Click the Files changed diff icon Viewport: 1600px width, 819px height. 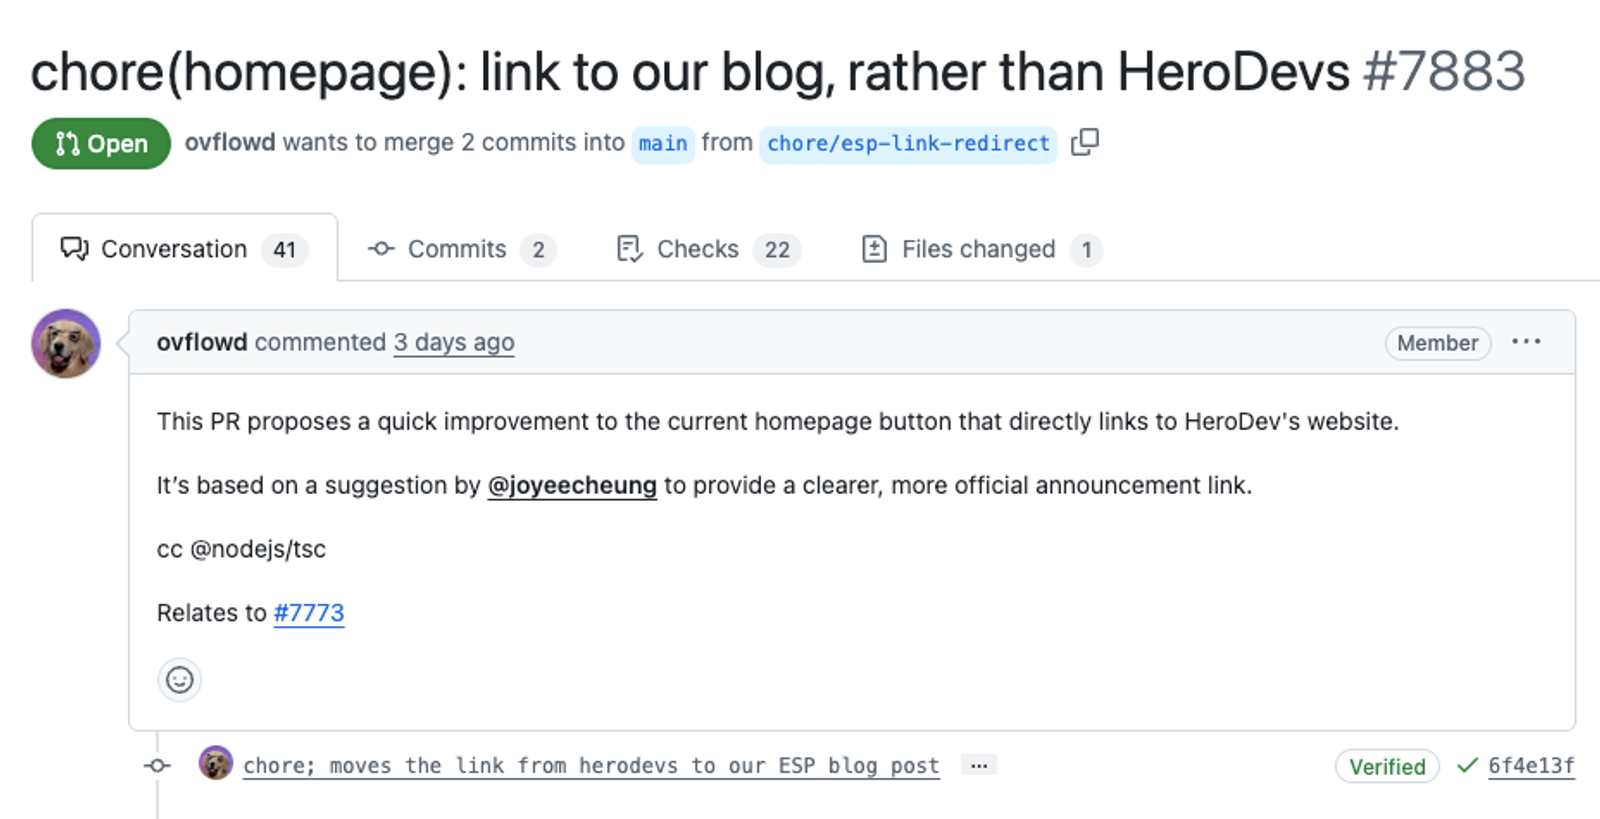point(874,249)
